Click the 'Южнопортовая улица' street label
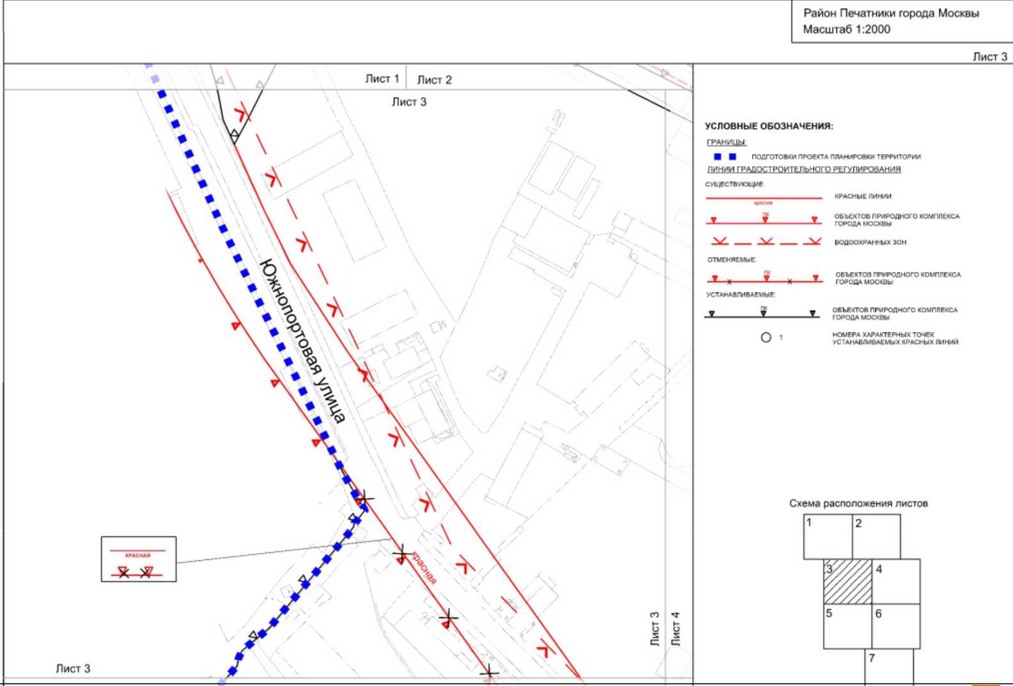The image size is (1013, 686). (303, 340)
